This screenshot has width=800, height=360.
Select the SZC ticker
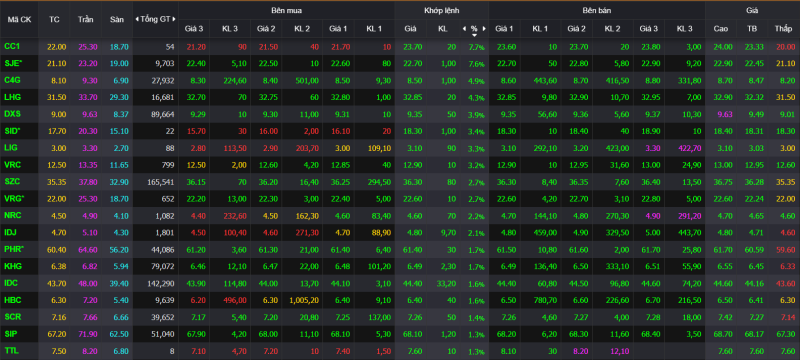point(12,182)
